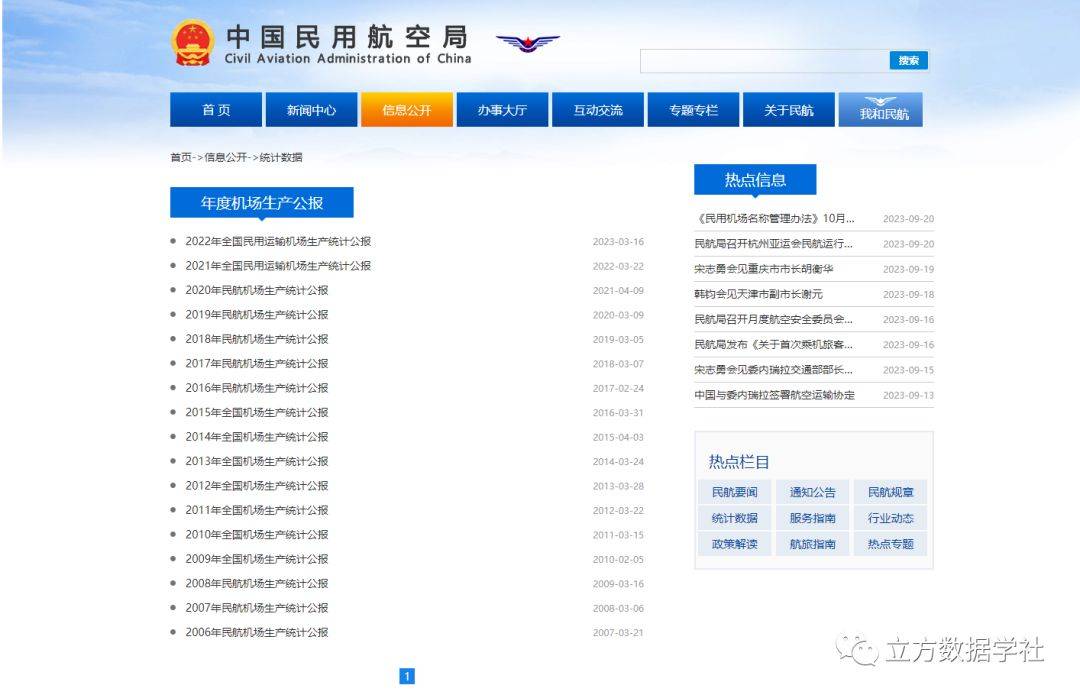Image resolution: width=1080 pixels, height=698 pixels.
Task: Click page number 1 pagination button
Action: click(x=407, y=676)
